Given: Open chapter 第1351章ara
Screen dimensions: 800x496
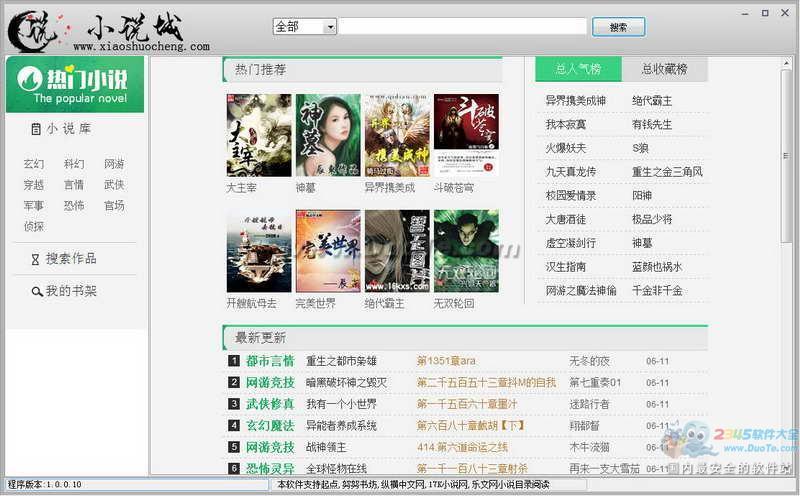Looking at the screenshot, I should click(x=446, y=361).
